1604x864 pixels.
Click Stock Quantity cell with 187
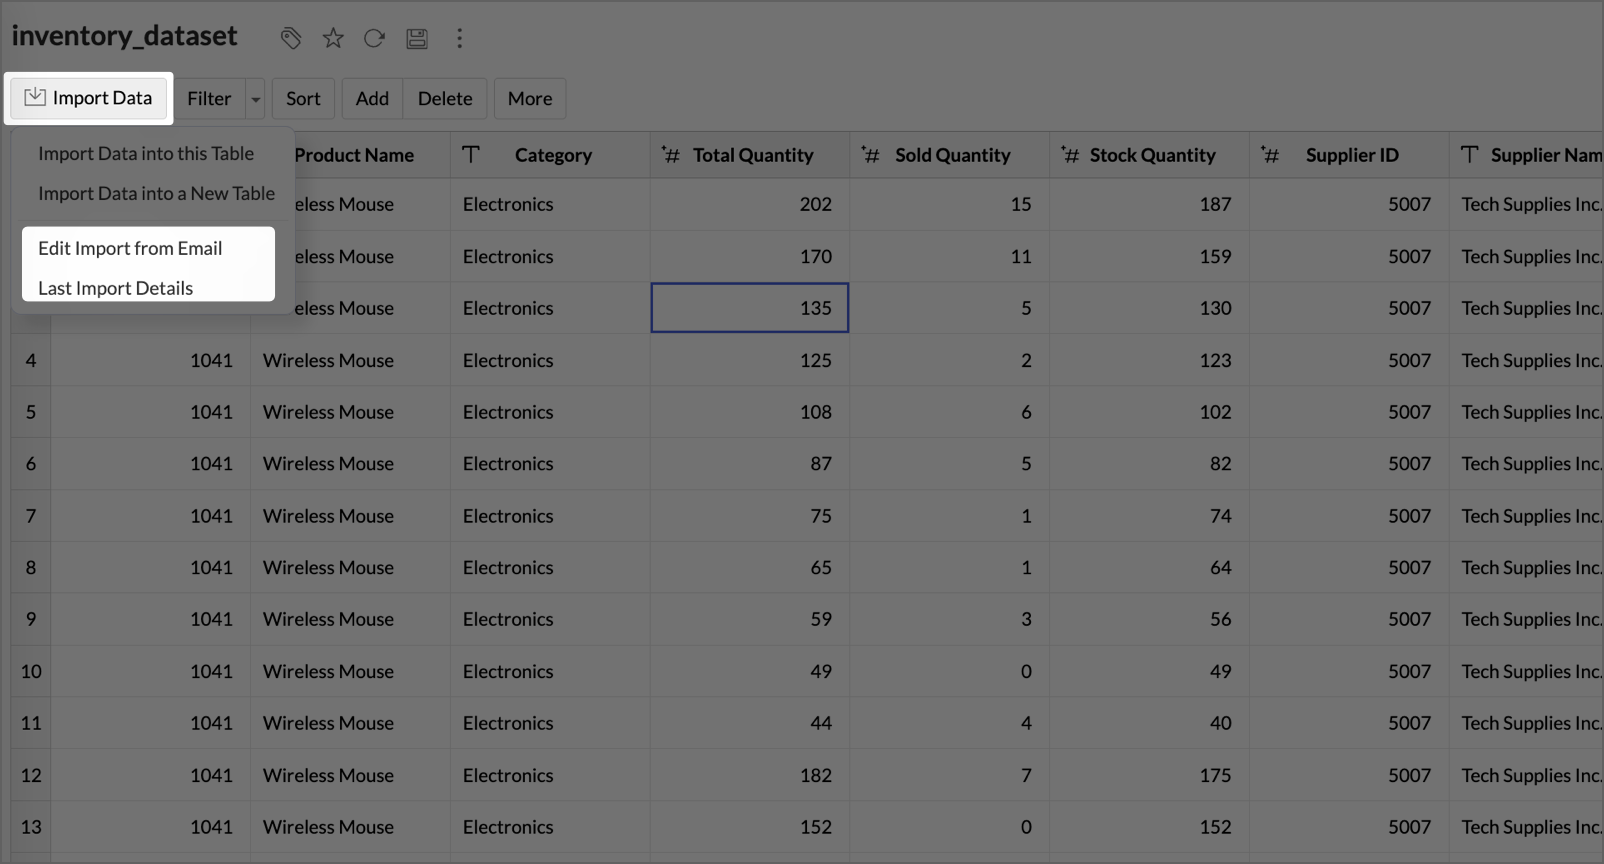[x=1149, y=204]
